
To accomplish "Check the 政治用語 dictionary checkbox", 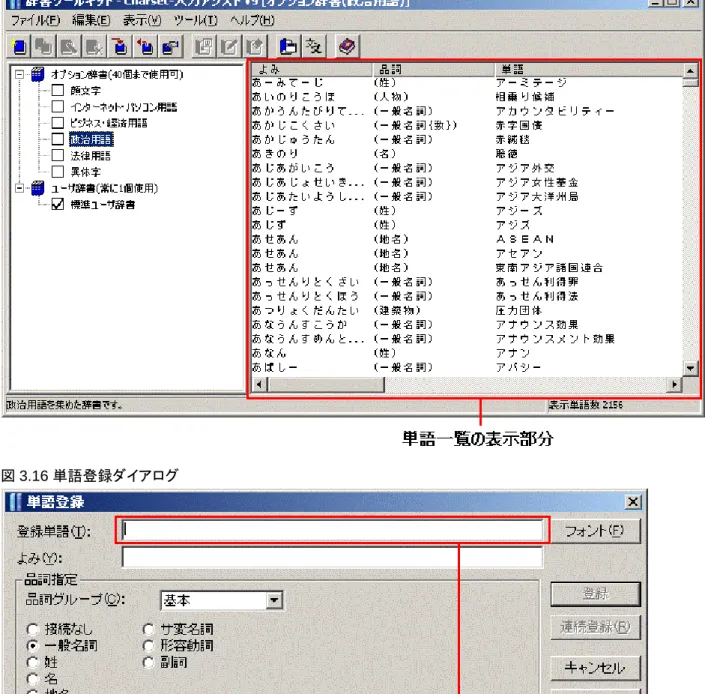I will pyautogui.click(x=58, y=139).
